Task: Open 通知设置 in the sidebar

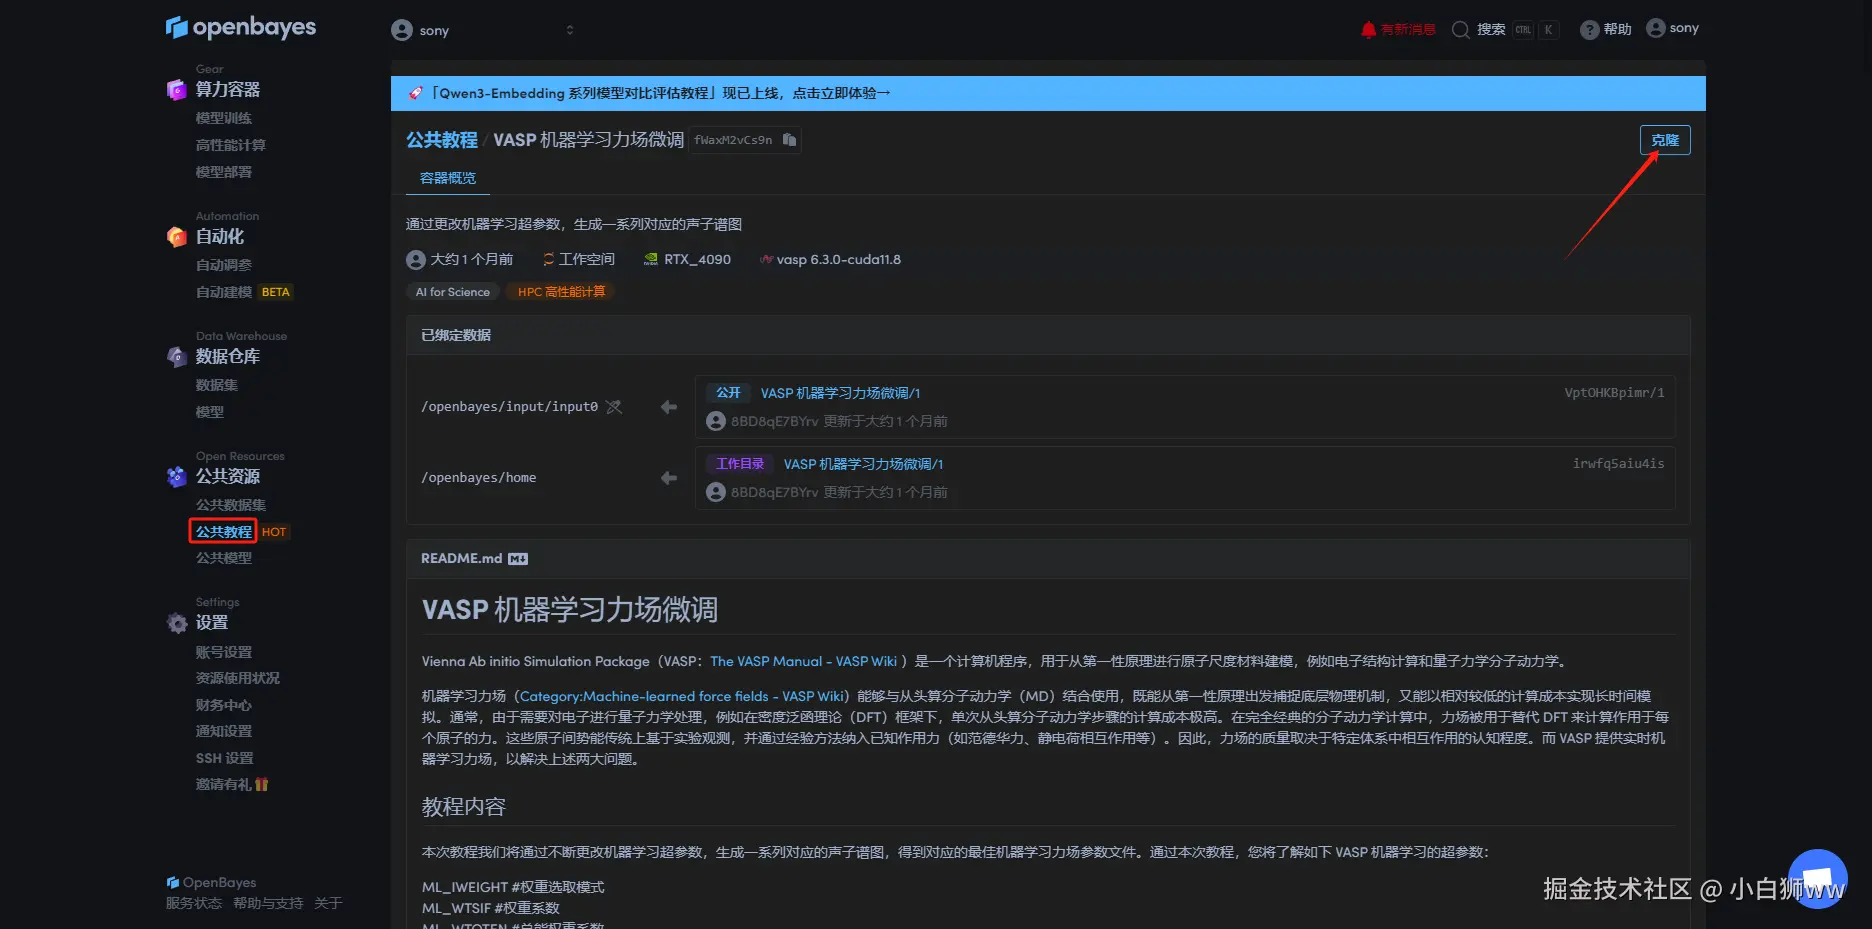Action: point(224,731)
